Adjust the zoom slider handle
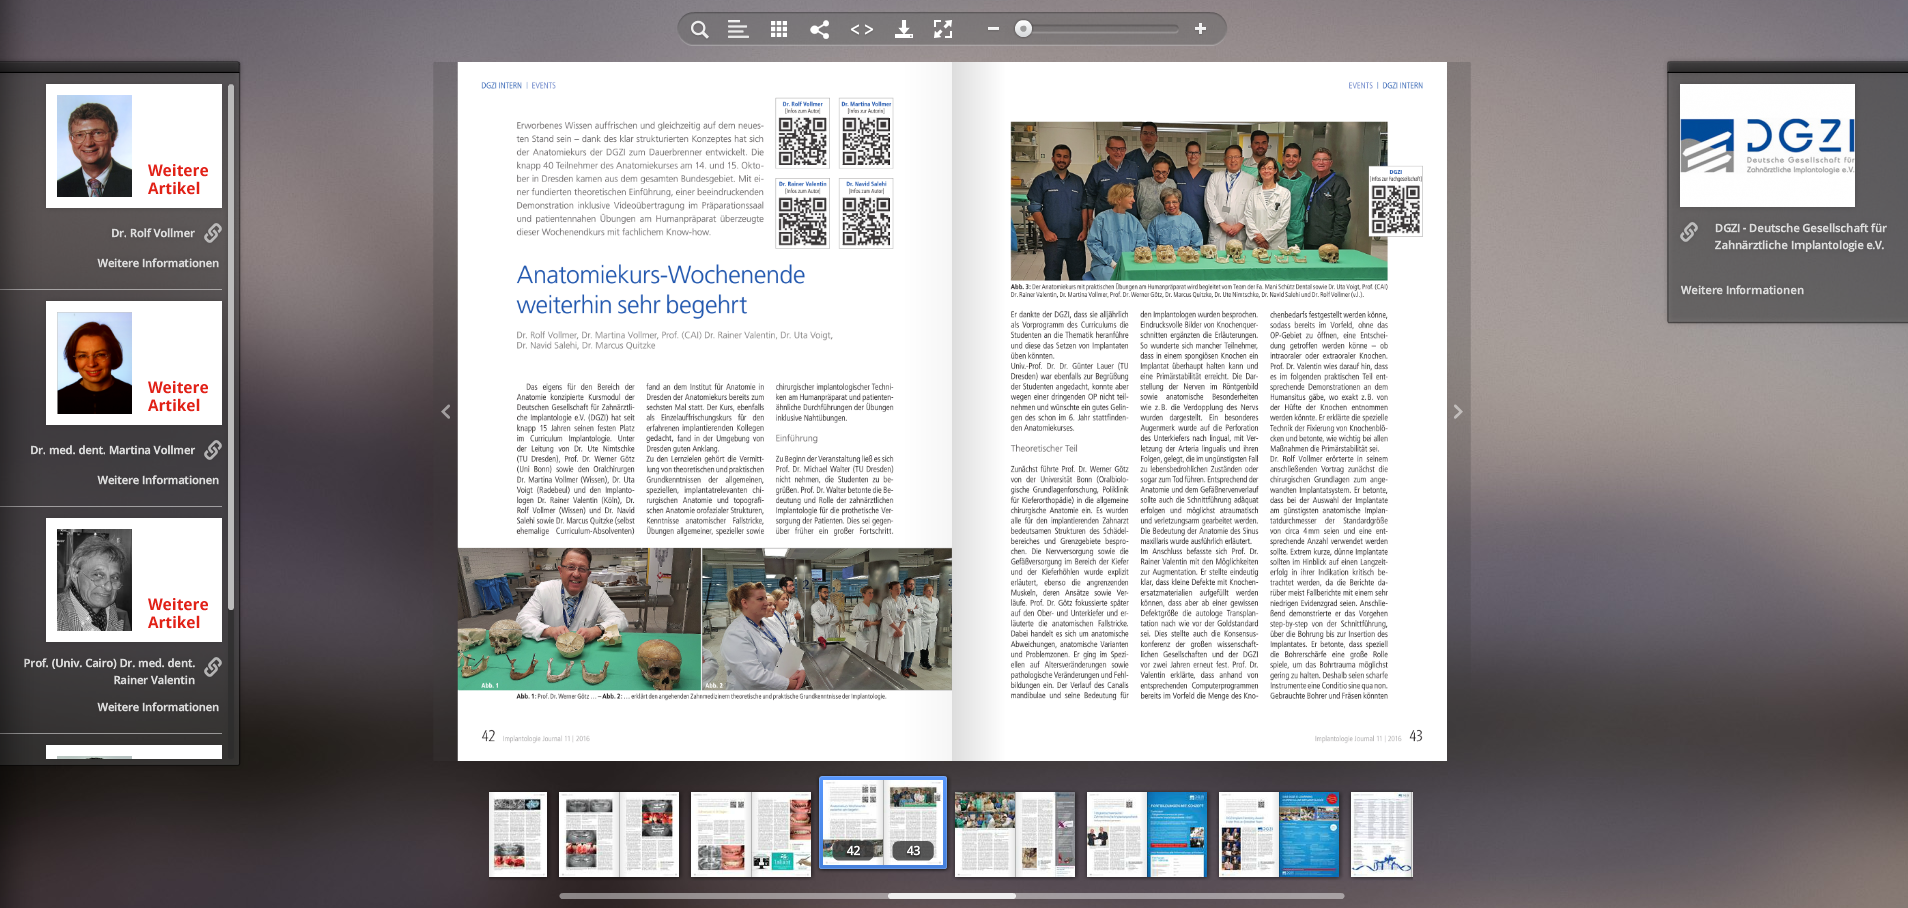Viewport: 1908px width, 908px height. [1023, 29]
